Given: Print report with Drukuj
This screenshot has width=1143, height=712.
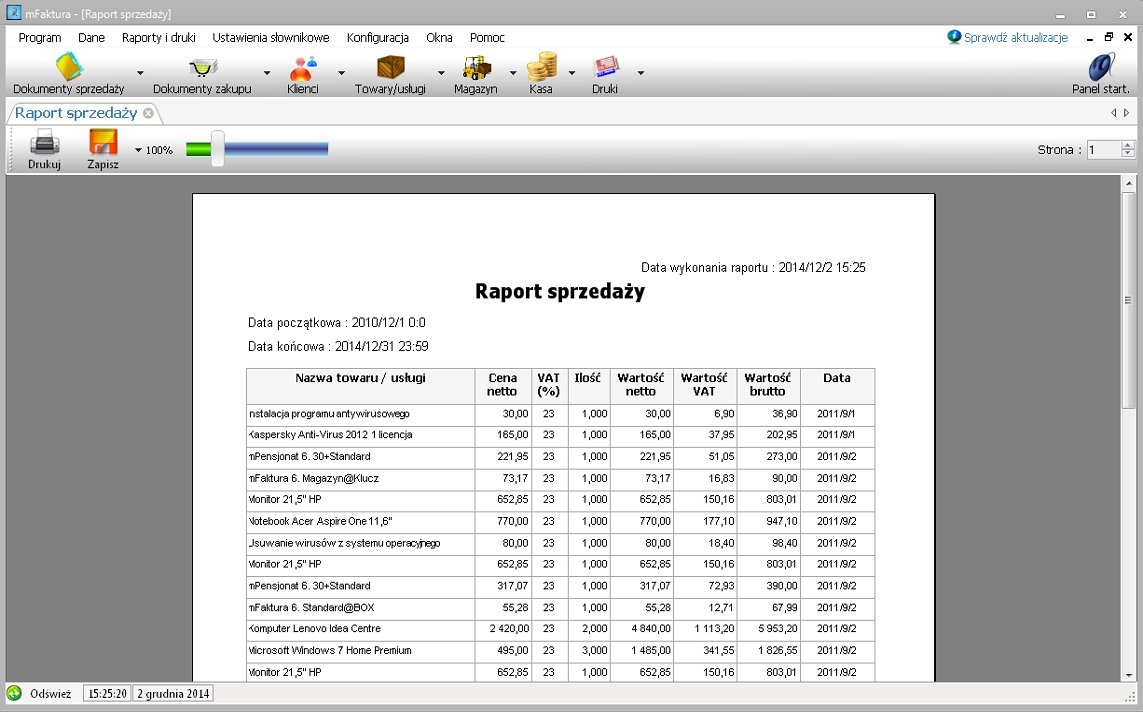Looking at the screenshot, I should 44,149.
